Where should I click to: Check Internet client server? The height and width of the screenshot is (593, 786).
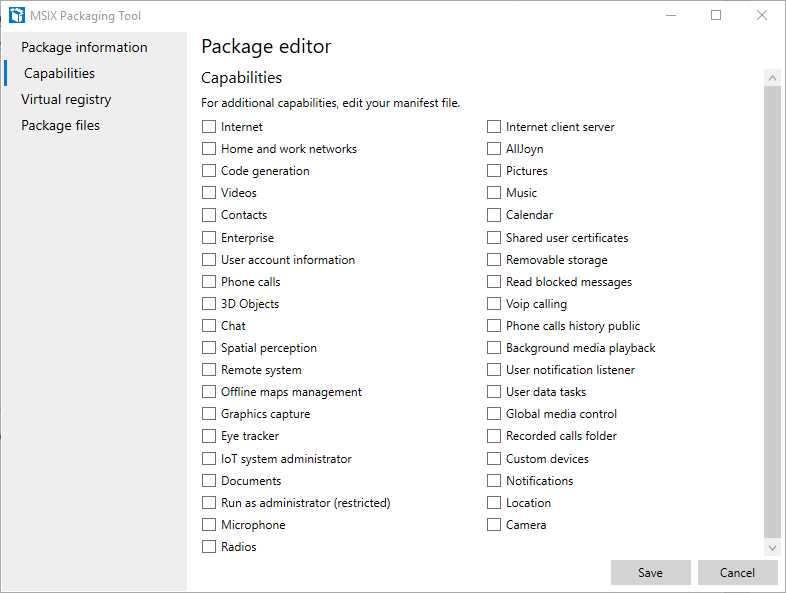(494, 126)
